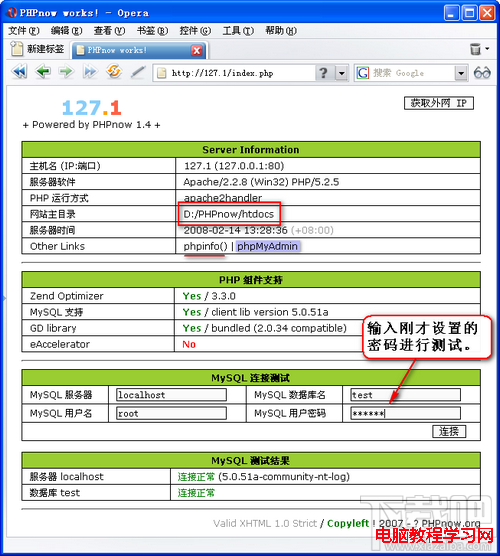
Task: Open the address bar history dropdown
Action: (x=342, y=73)
